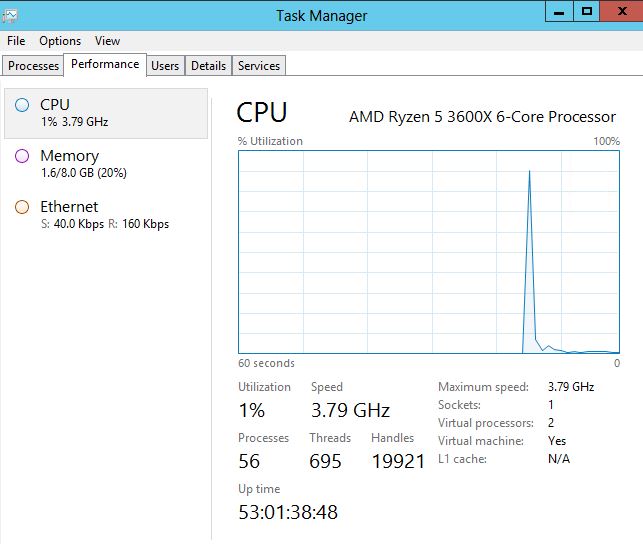Select the Memory resource in sidebar
The width and height of the screenshot is (643, 549).
pyautogui.click(x=106, y=164)
